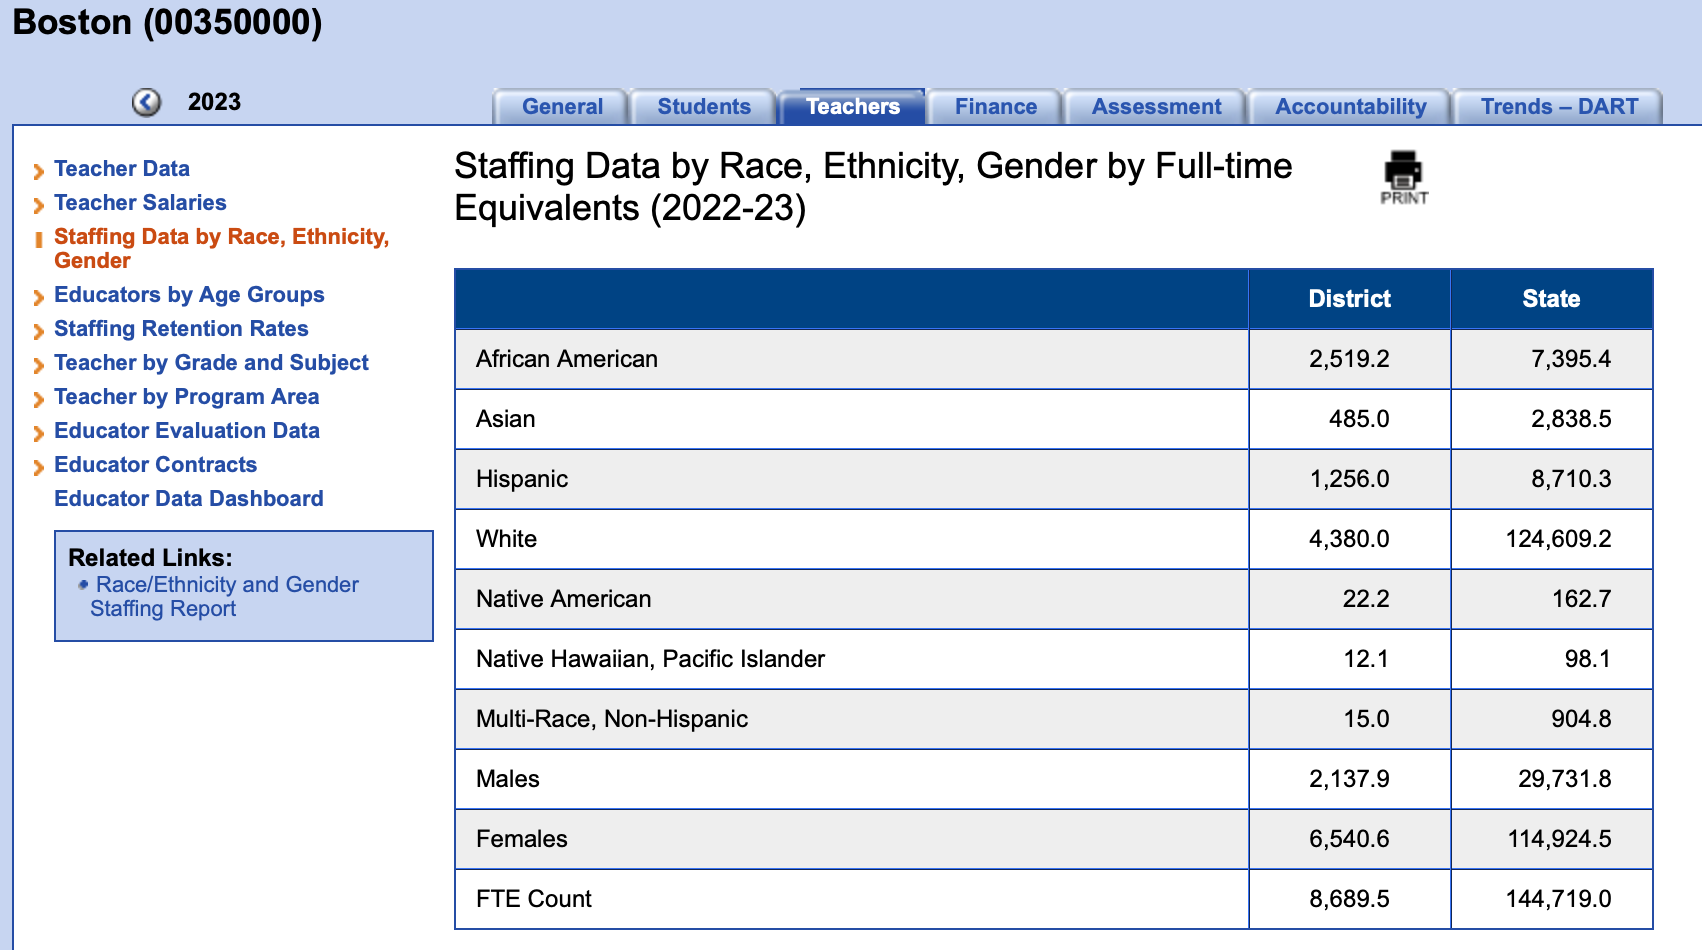Image resolution: width=1702 pixels, height=950 pixels.
Task: Click Hispanic state value 8,710.3
Action: (1571, 479)
